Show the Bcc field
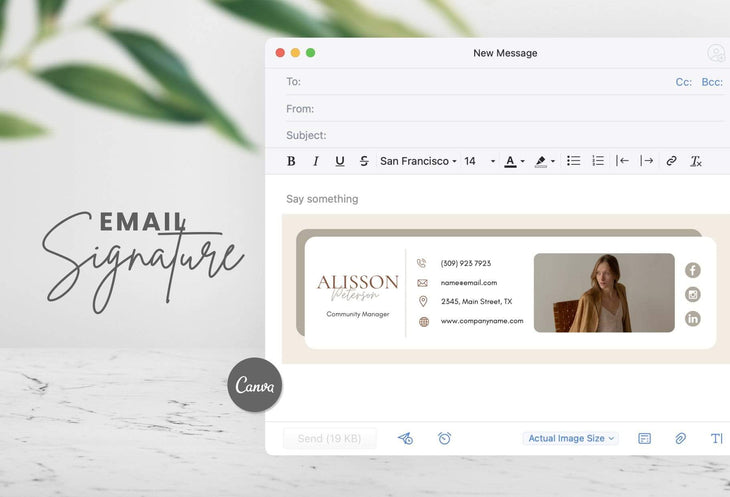 click(x=712, y=82)
